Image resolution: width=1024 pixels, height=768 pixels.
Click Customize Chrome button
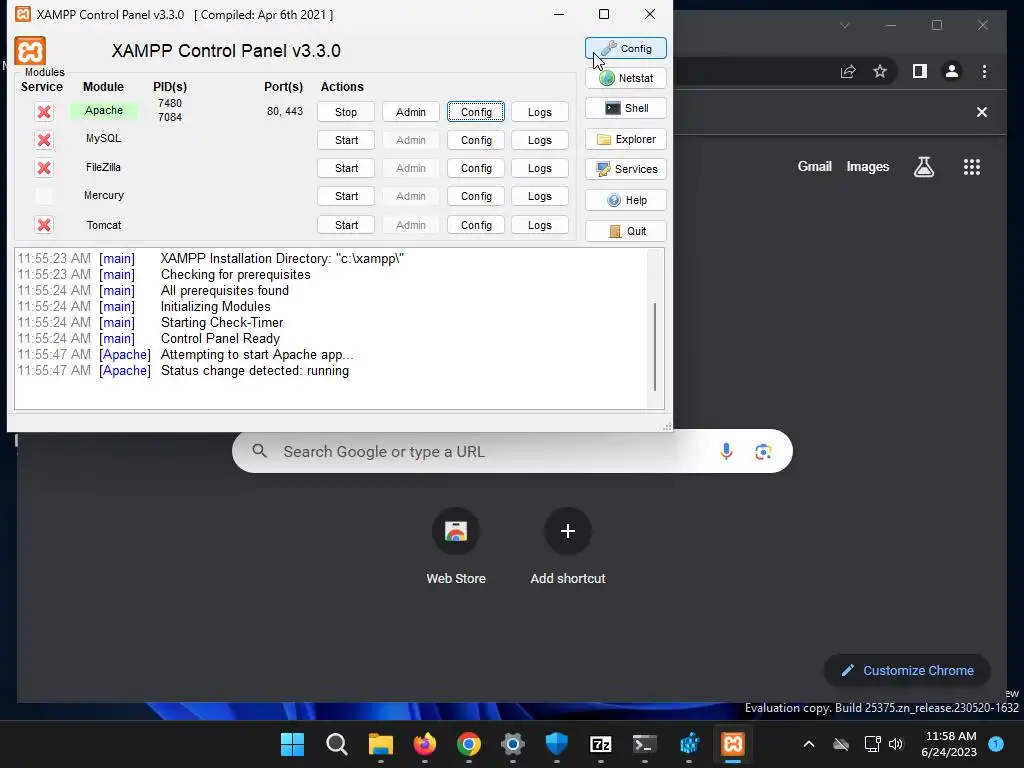click(907, 671)
